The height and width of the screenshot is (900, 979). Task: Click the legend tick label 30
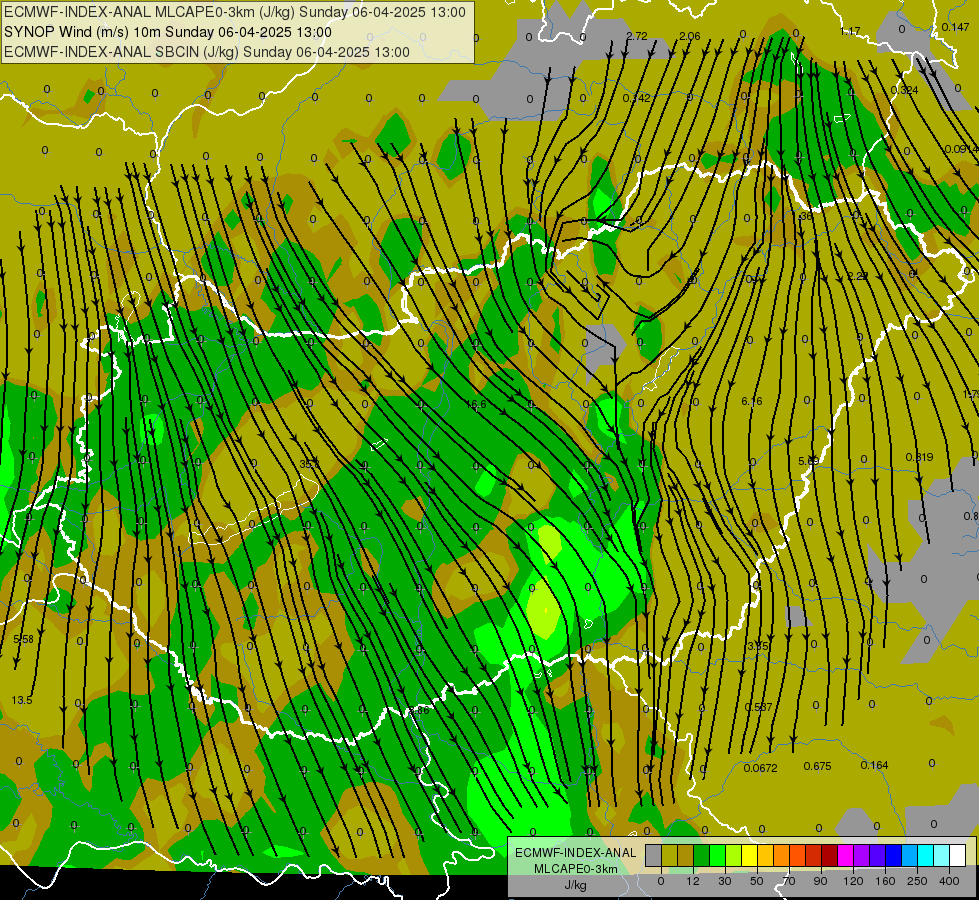coord(725,881)
